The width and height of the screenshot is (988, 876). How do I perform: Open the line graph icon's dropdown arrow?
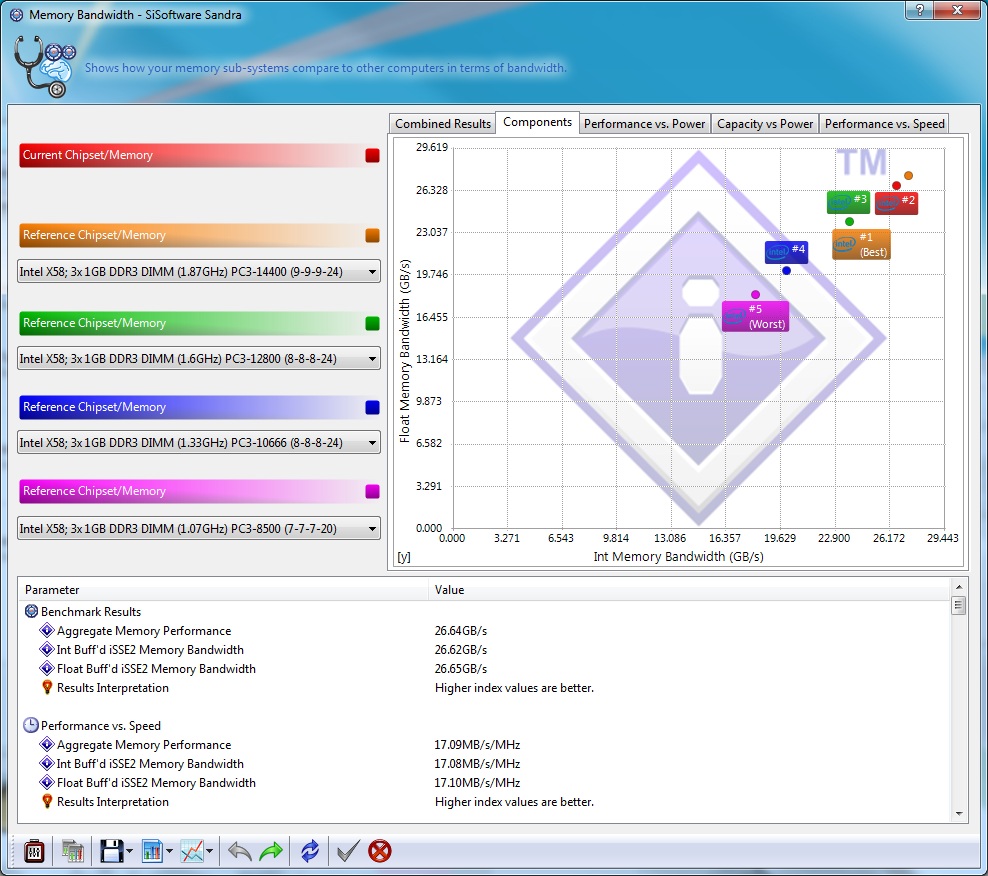click(210, 851)
